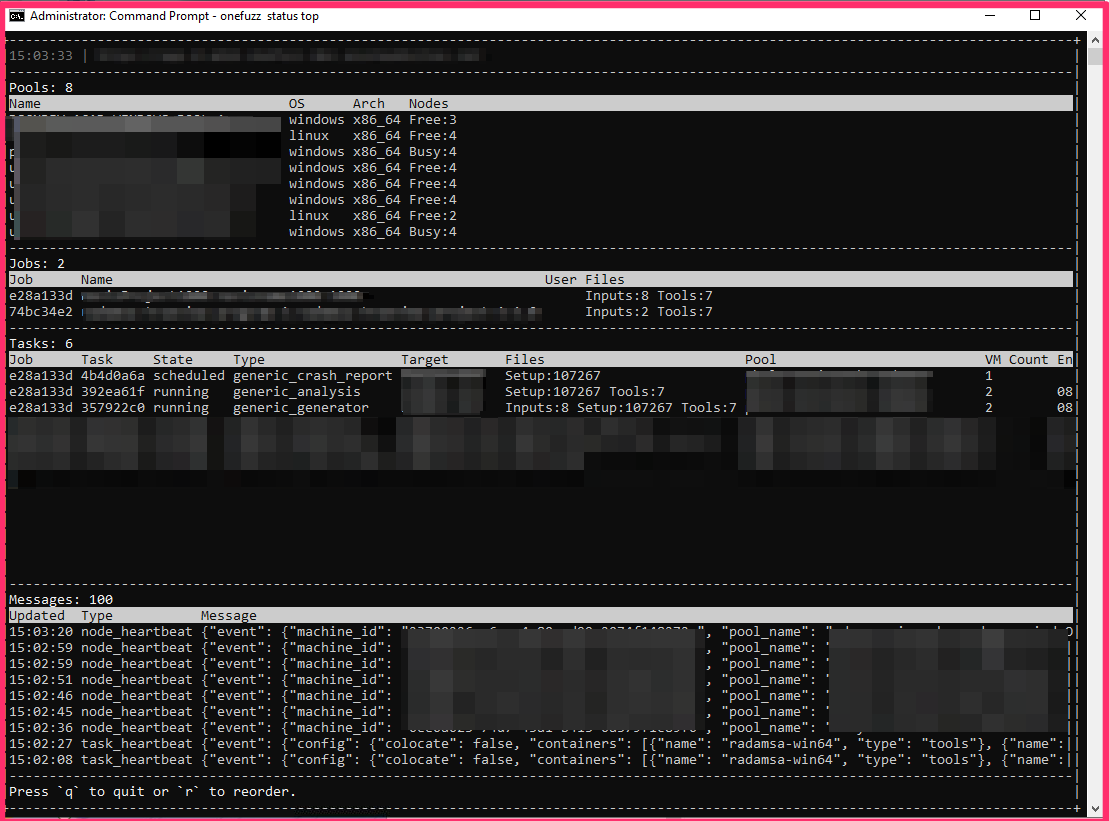Click the "Press `q` to quit" status line
This screenshot has height=821, width=1109.
150,791
